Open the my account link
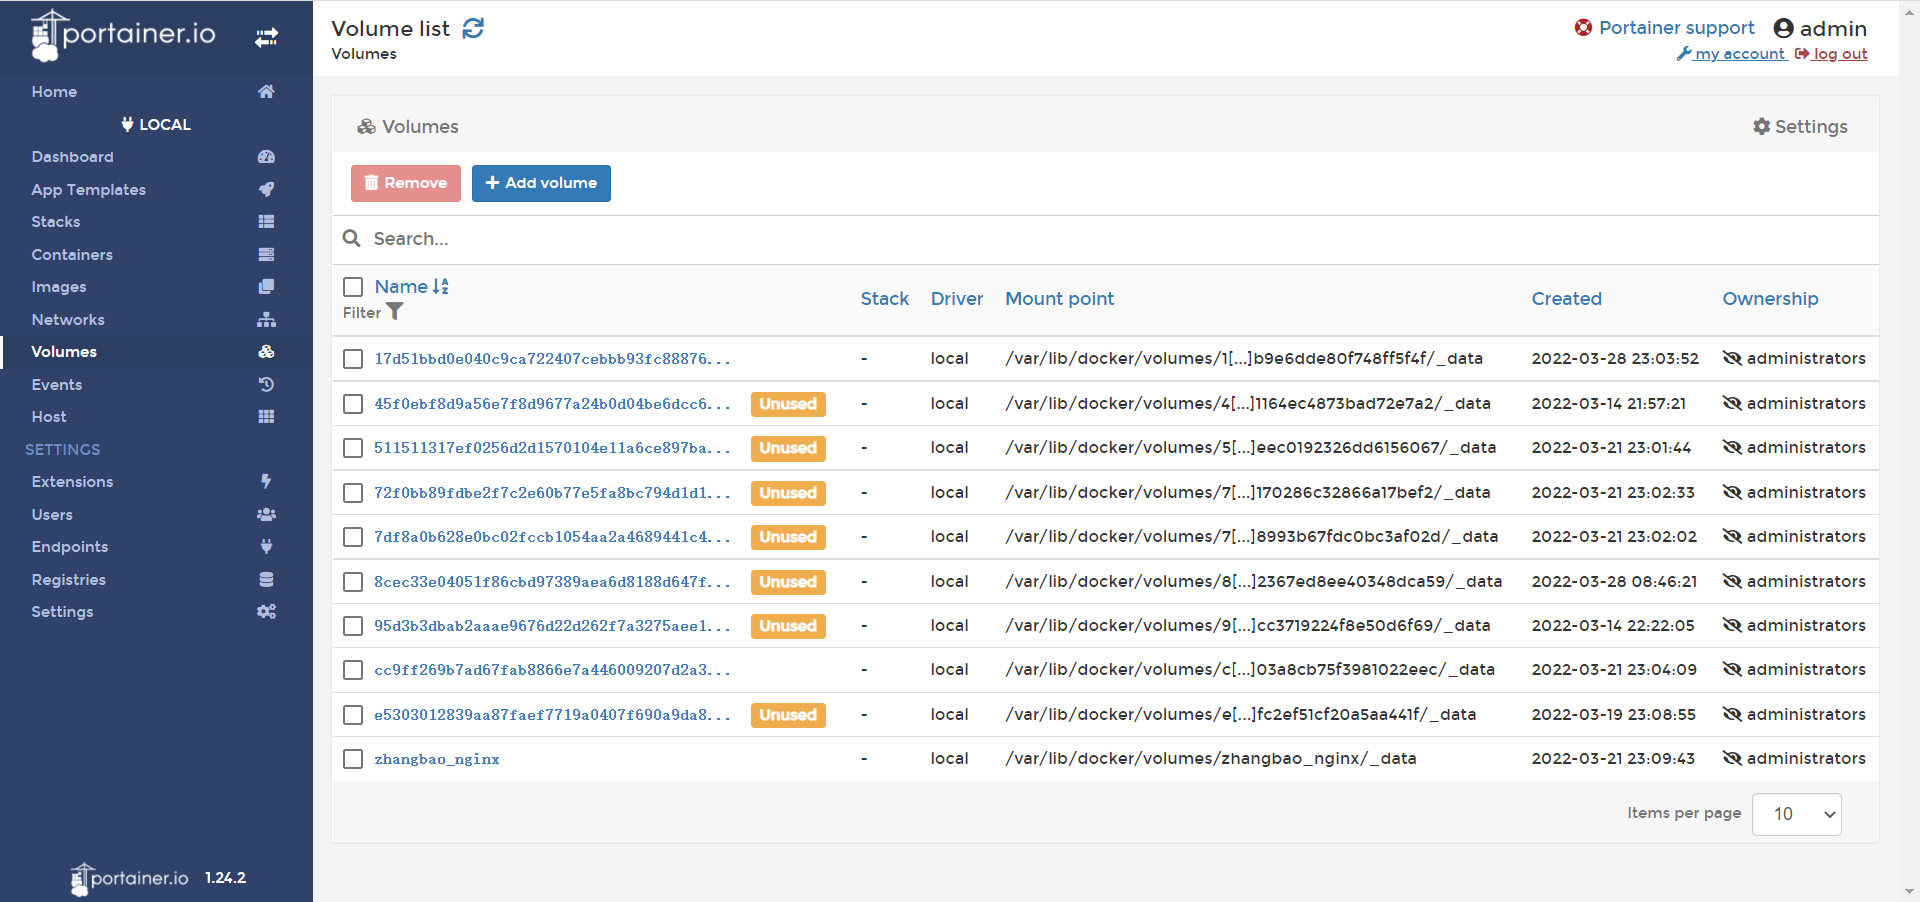Viewport: 1920px width, 902px height. [1732, 54]
